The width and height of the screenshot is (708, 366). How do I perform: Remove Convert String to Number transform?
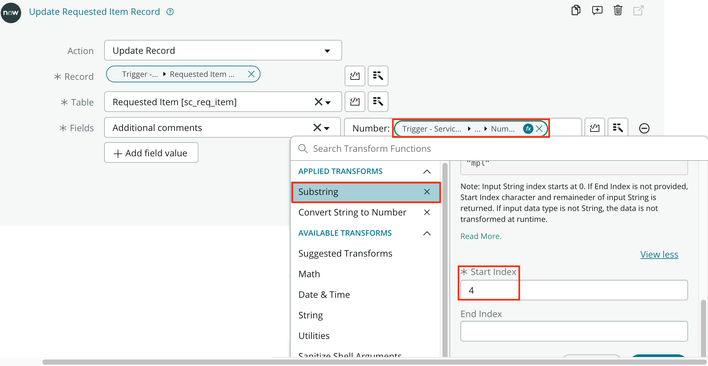pos(427,213)
